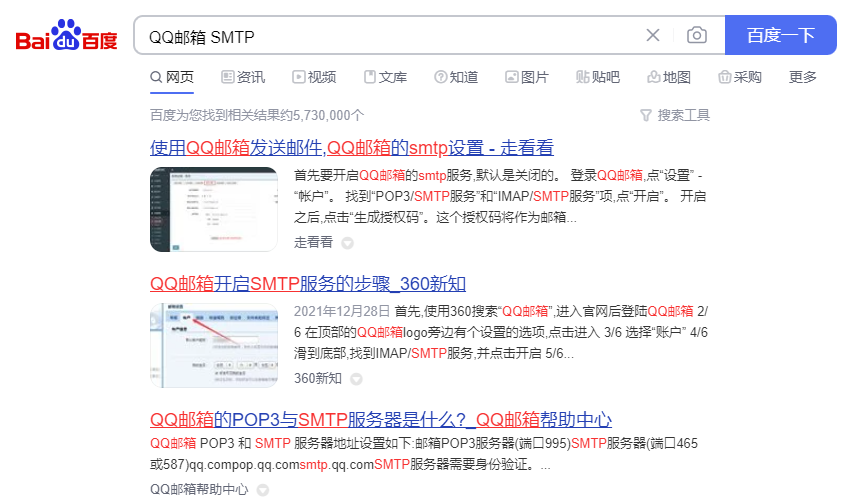Image resolution: width=866 pixels, height=502 pixels.
Task: Clear the search box with the X icon
Action: (x=653, y=35)
